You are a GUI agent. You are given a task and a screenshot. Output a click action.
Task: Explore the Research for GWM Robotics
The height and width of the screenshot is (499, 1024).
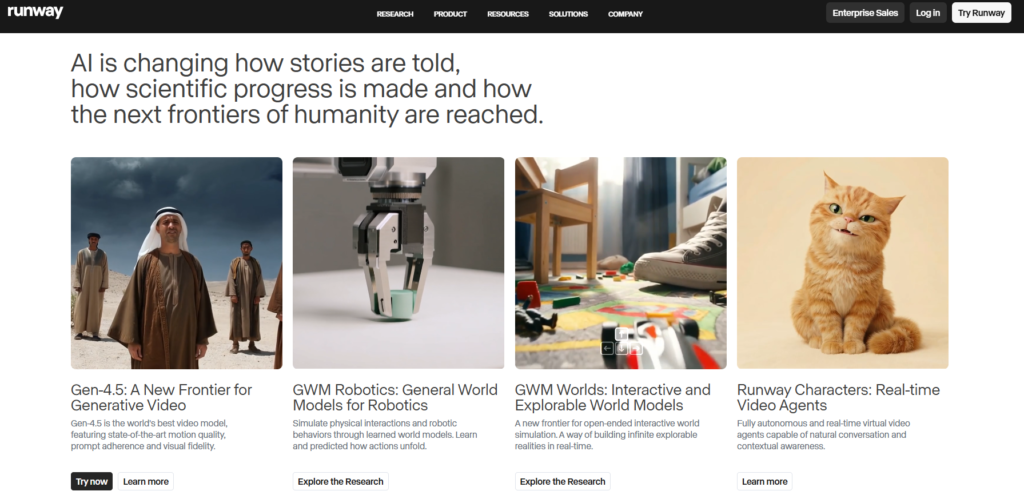340,481
